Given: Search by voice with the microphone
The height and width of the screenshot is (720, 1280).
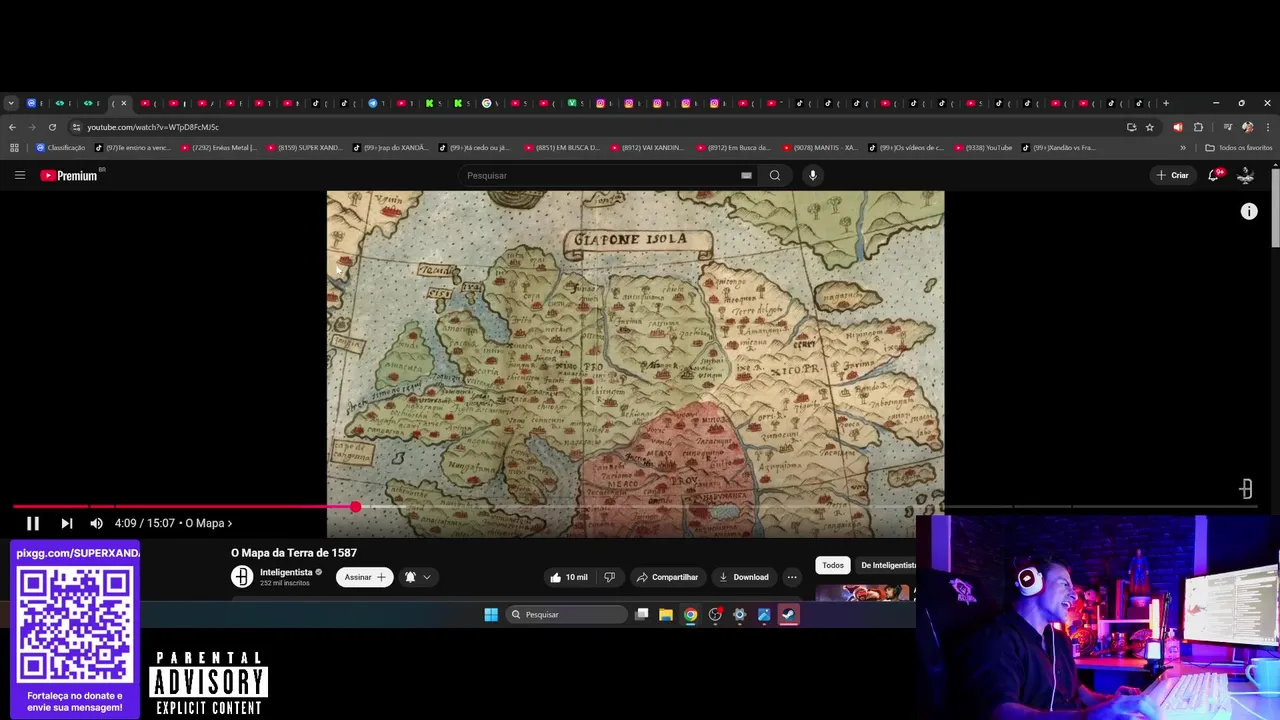Looking at the screenshot, I should pos(812,175).
